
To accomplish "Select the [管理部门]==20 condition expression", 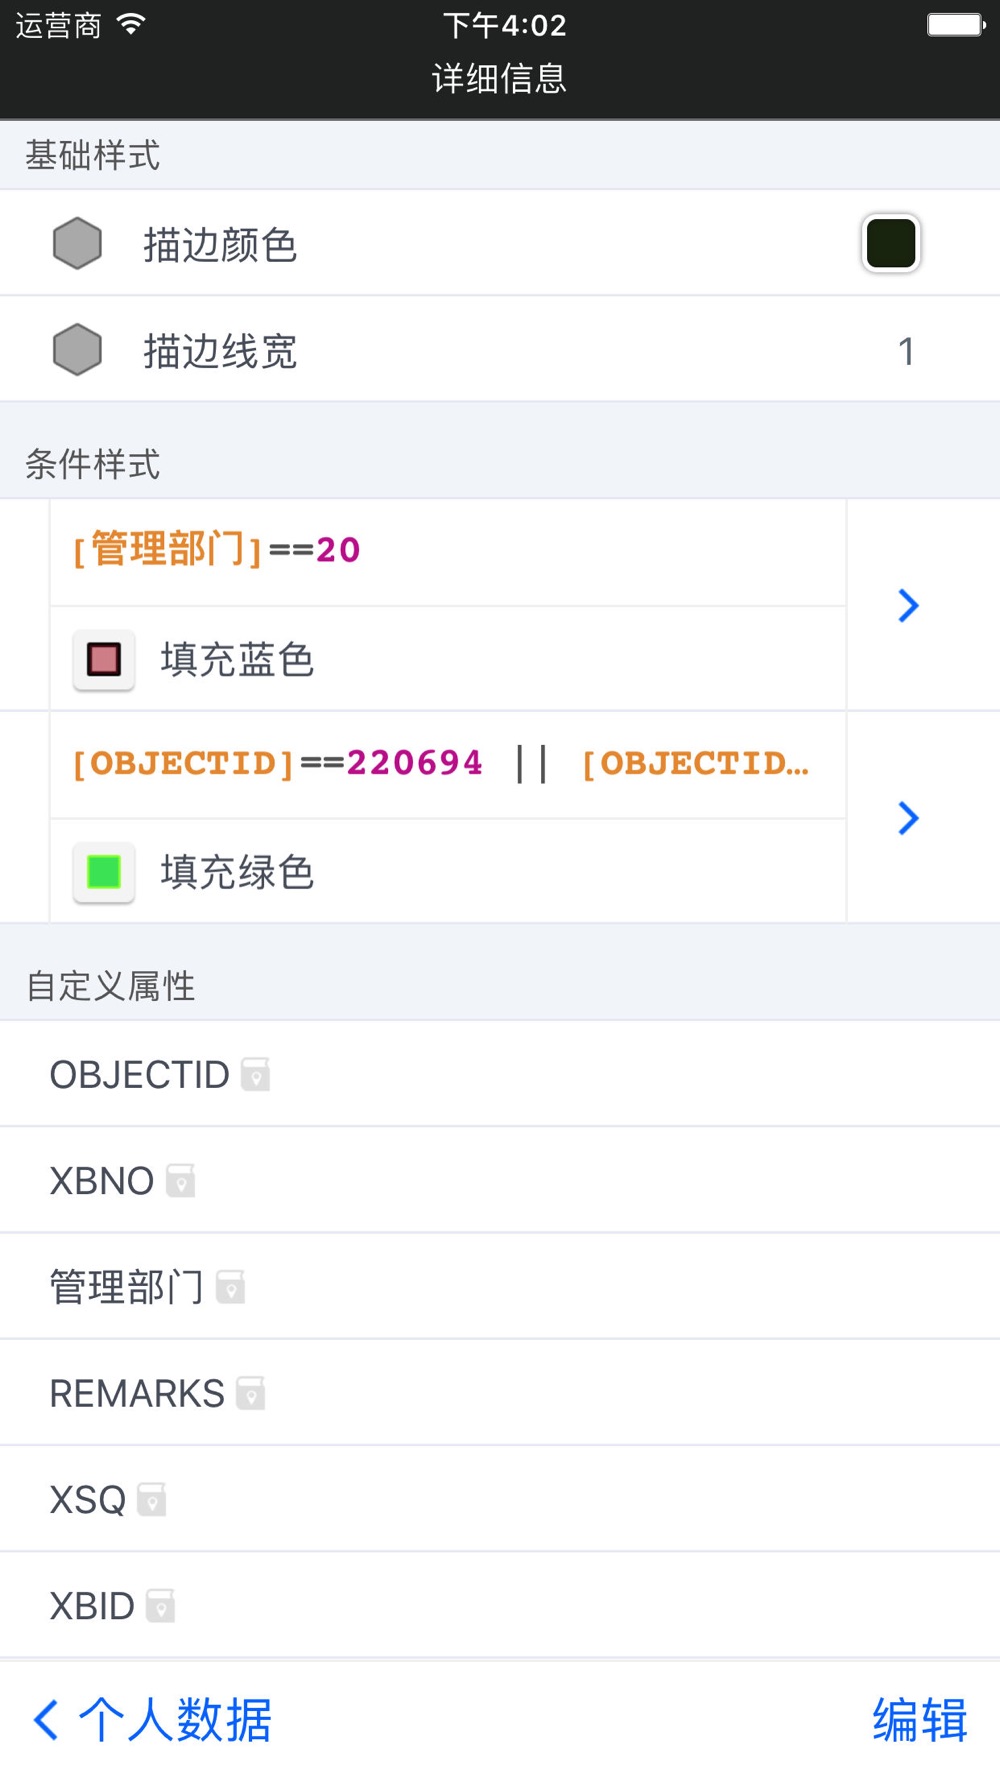I will point(217,550).
